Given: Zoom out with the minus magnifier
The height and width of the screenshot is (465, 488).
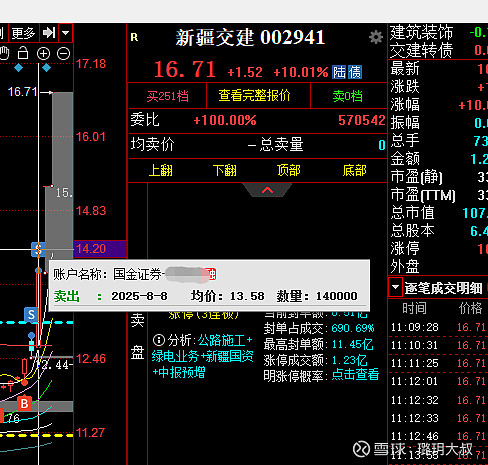Looking at the screenshot, I should pos(63,53).
